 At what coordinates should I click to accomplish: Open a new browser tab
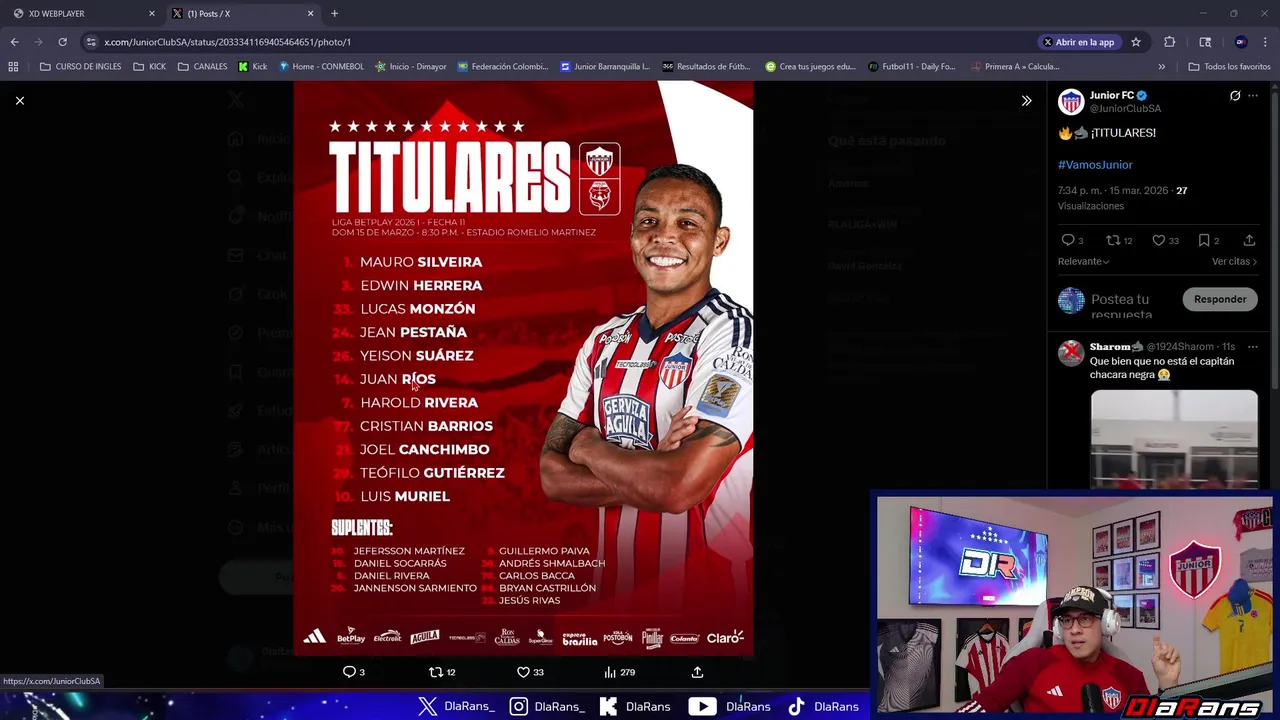pos(334,14)
